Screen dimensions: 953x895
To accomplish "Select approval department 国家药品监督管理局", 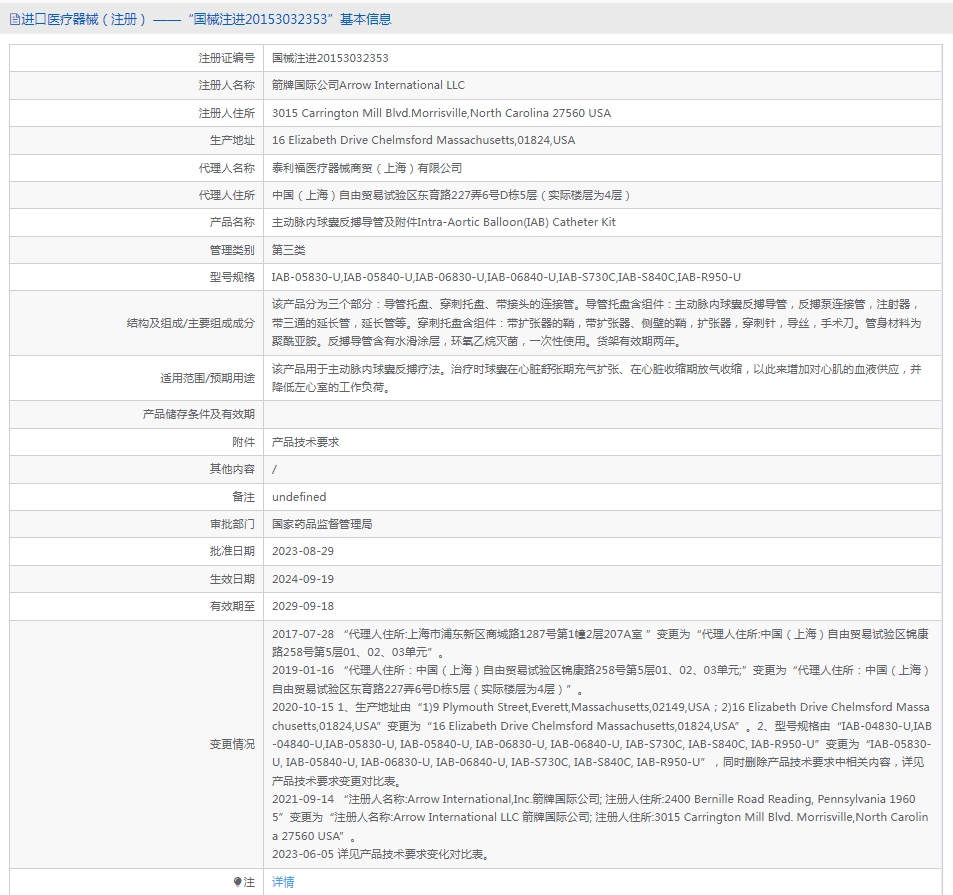I will [322, 524].
